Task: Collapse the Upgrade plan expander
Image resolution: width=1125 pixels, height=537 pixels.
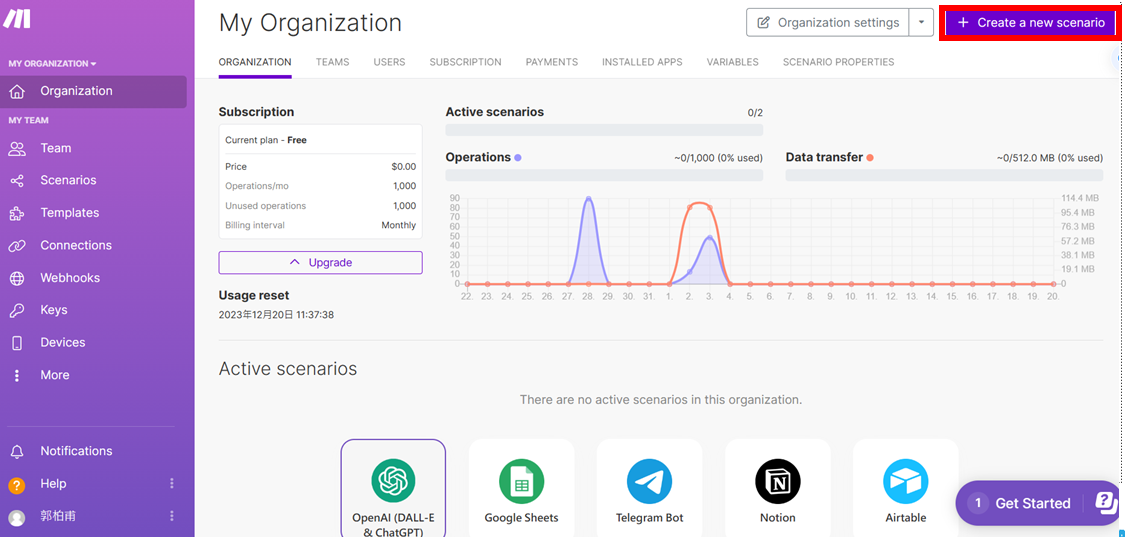Action: (x=320, y=262)
